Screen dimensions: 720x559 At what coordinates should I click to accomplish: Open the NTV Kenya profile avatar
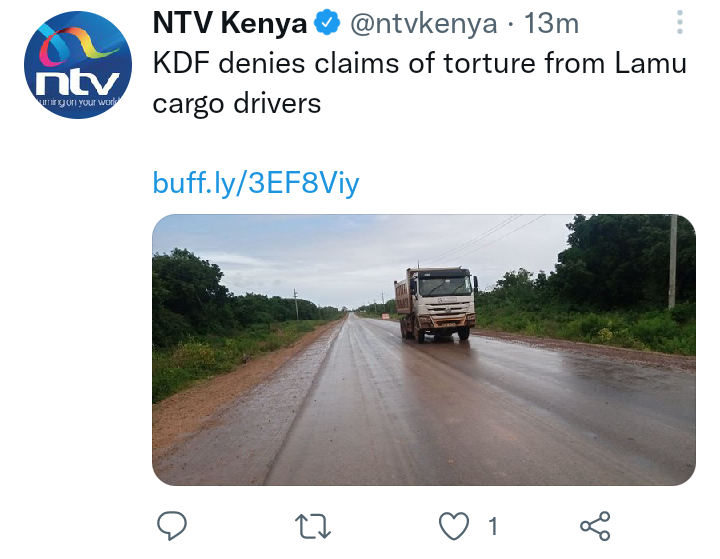(78, 65)
